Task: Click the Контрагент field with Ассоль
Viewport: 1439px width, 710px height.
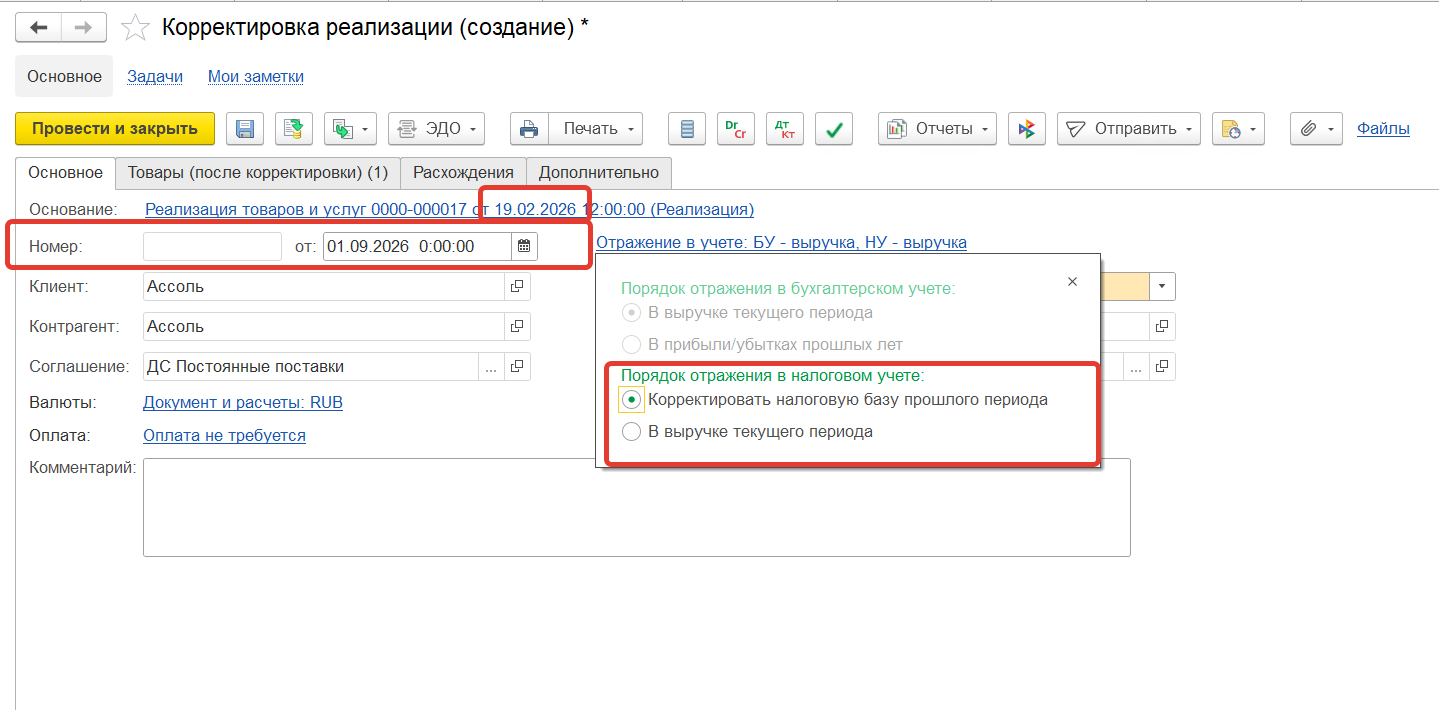Action: (323, 327)
